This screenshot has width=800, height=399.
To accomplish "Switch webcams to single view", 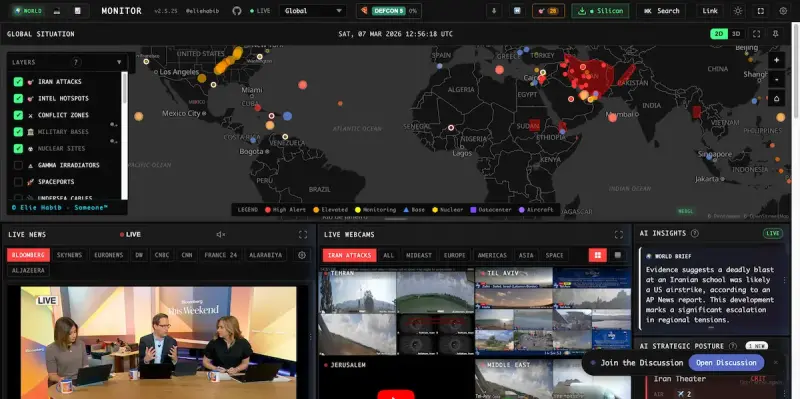I will coord(617,255).
